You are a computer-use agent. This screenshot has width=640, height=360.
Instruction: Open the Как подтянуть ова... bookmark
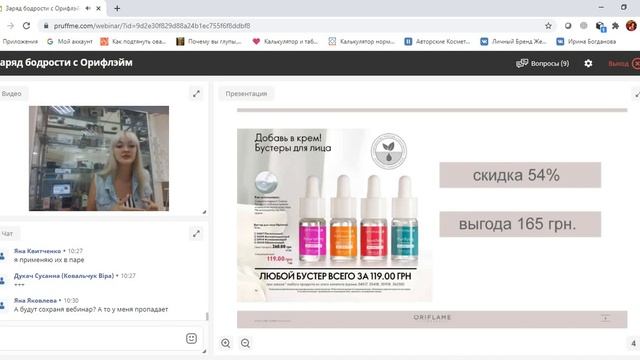(133, 42)
